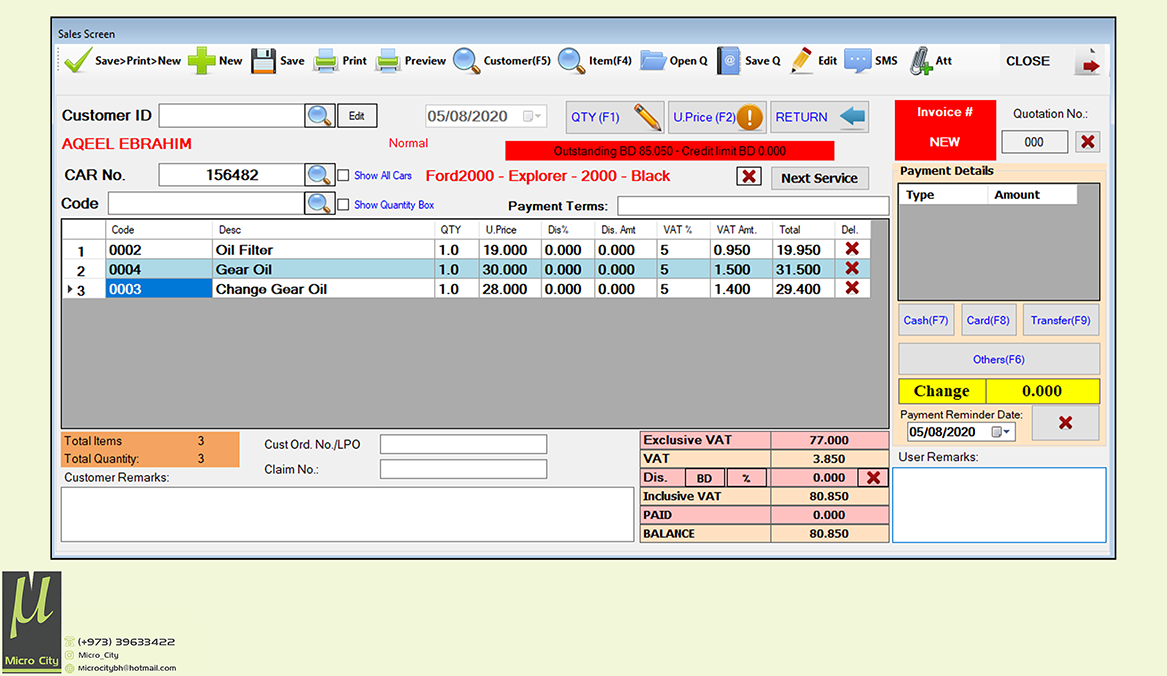Click the green plus New icon

[x=201, y=60]
